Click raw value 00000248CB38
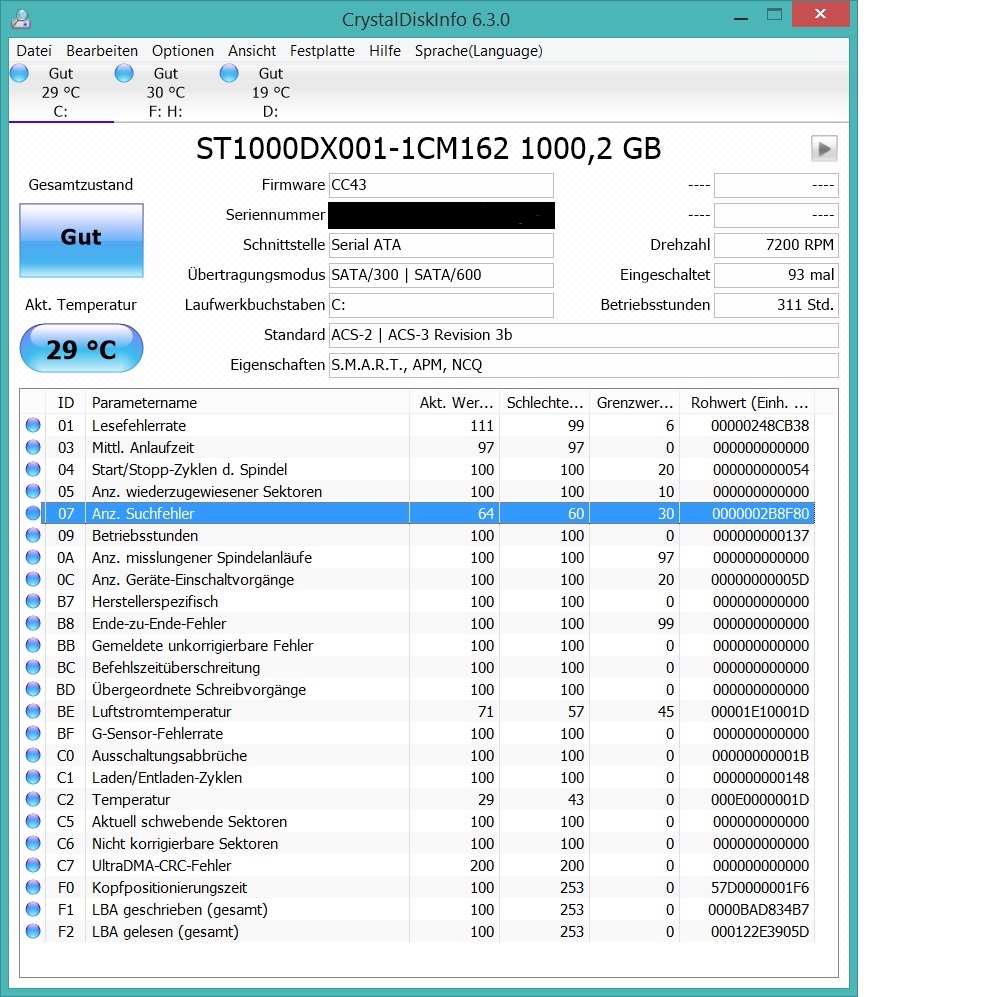The width and height of the screenshot is (1000, 997). click(760, 425)
